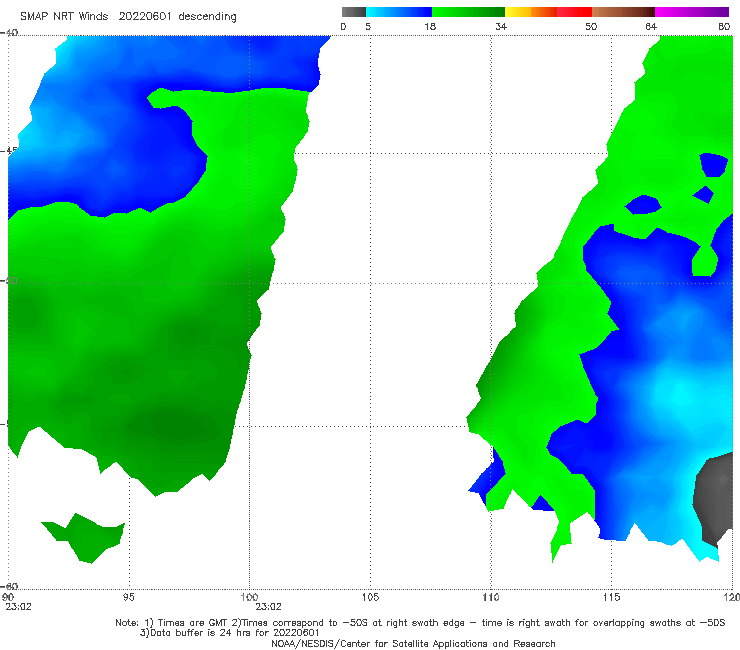This screenshot has width=740, height=650.
Task: Click the longitude label '115'
Action: [612, 597]
